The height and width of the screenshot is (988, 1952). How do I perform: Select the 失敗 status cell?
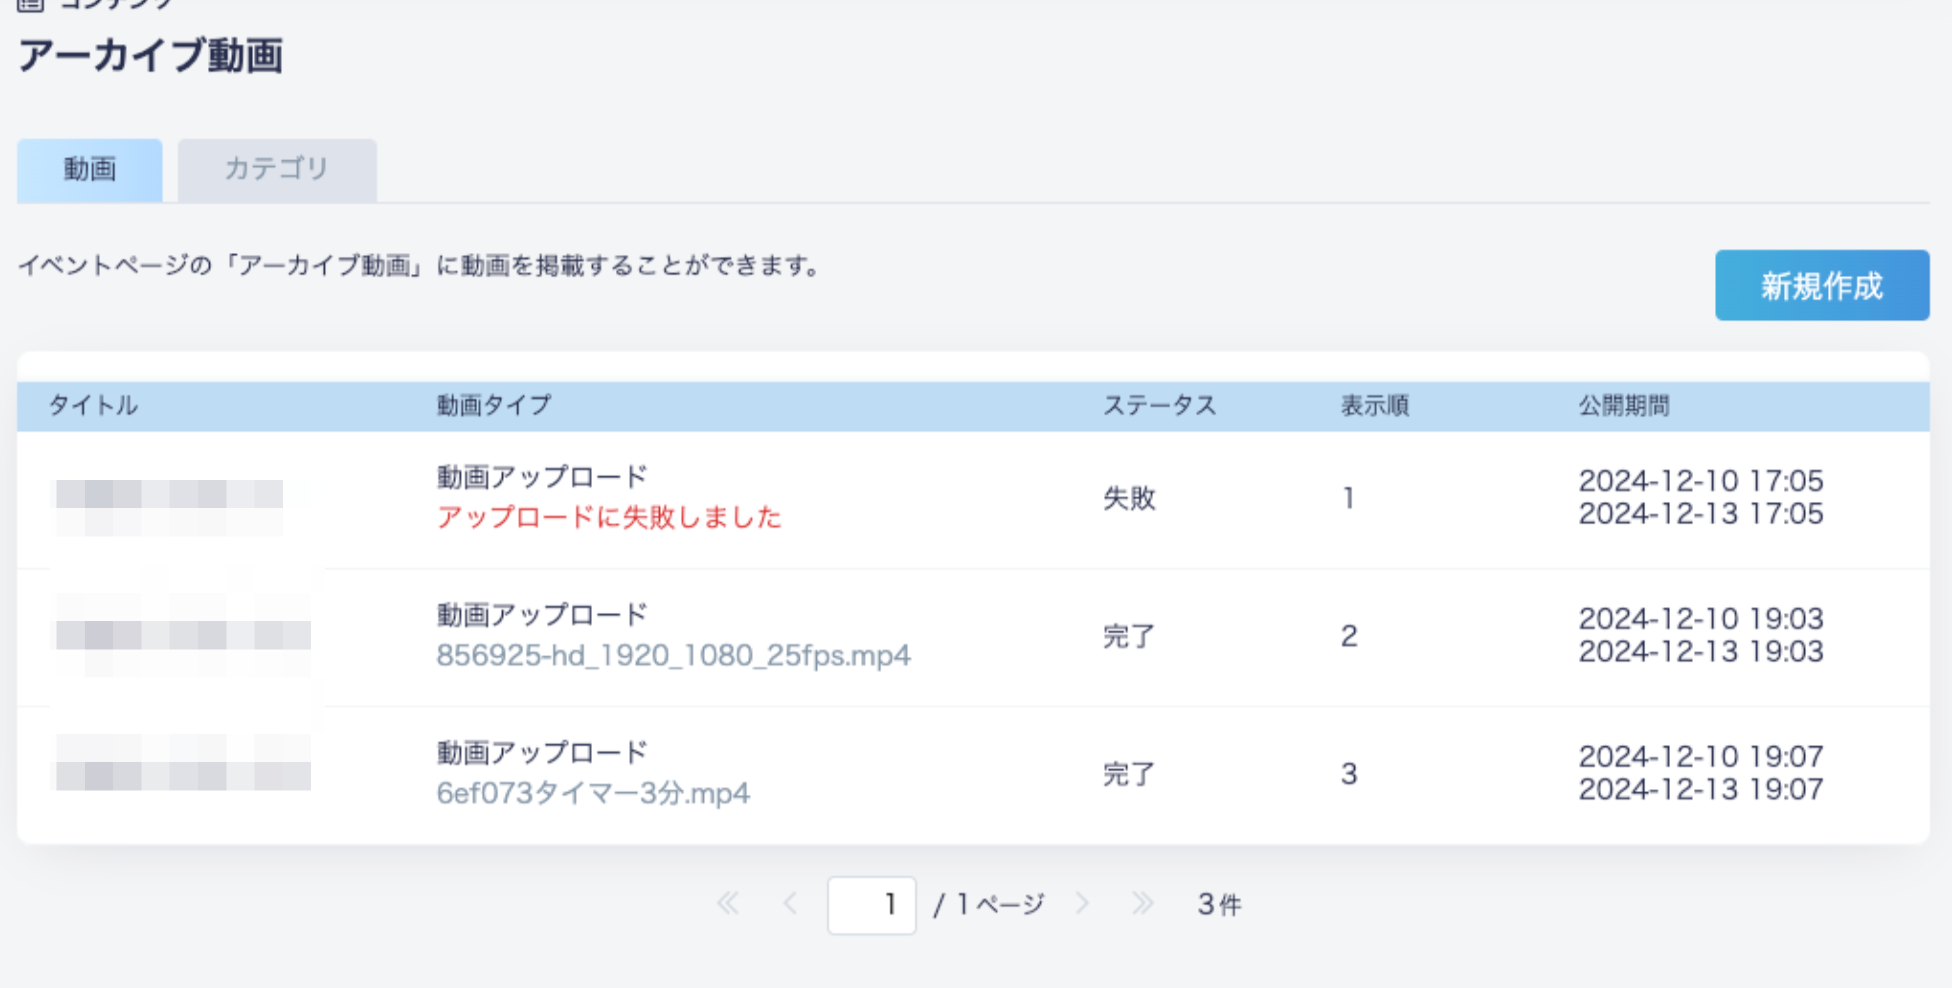click(x=1129, y=498)
